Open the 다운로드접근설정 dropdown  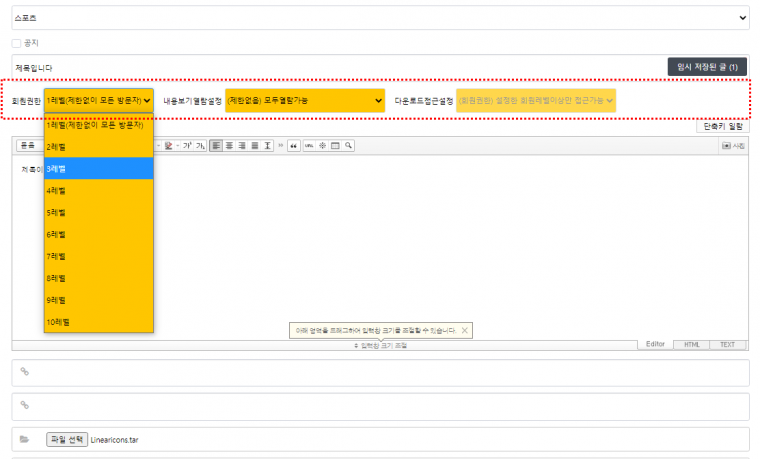click(536, 100)
